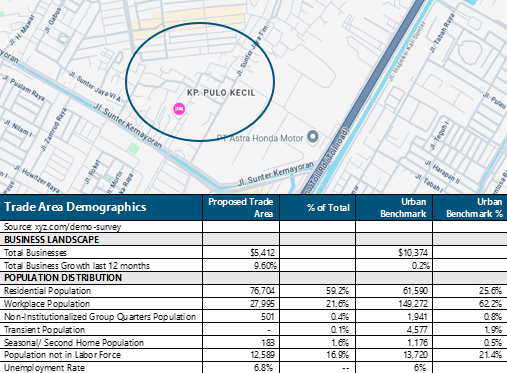Select the 6% benchmark unemployment value

click(420, 368)
